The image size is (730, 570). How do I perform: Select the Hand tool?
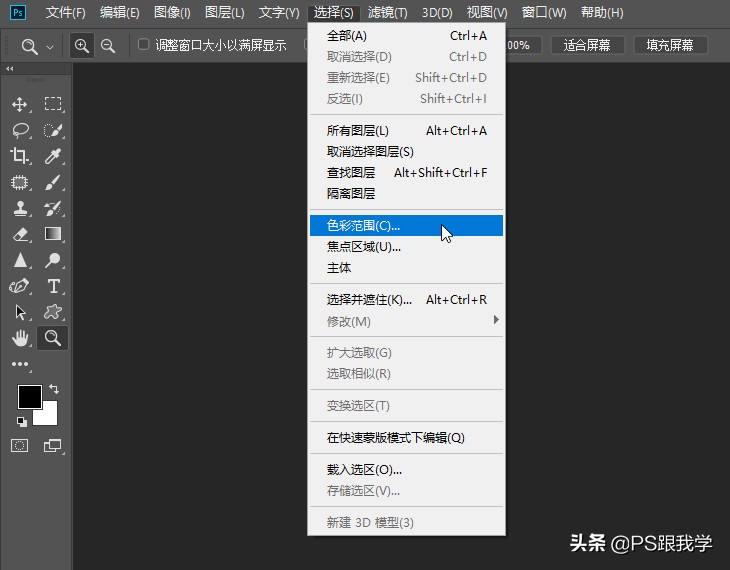pos(20,338)
